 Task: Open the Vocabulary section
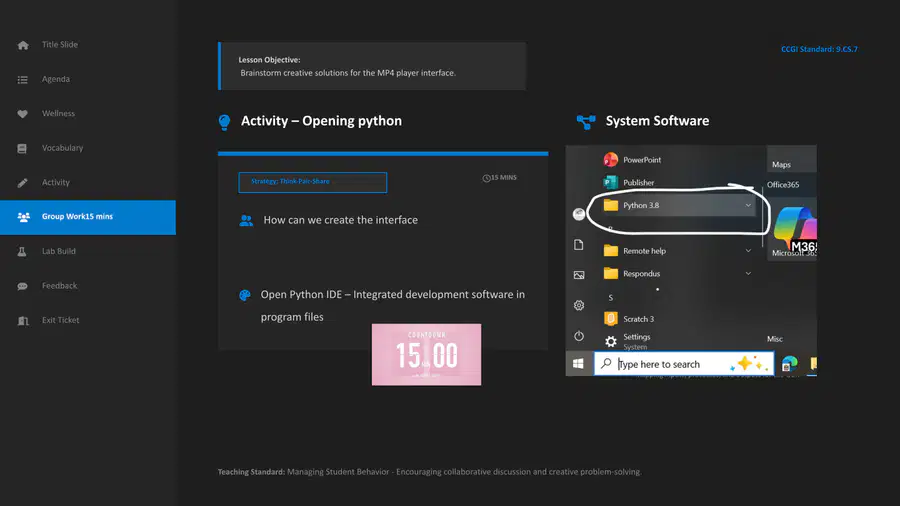point(62,148)
